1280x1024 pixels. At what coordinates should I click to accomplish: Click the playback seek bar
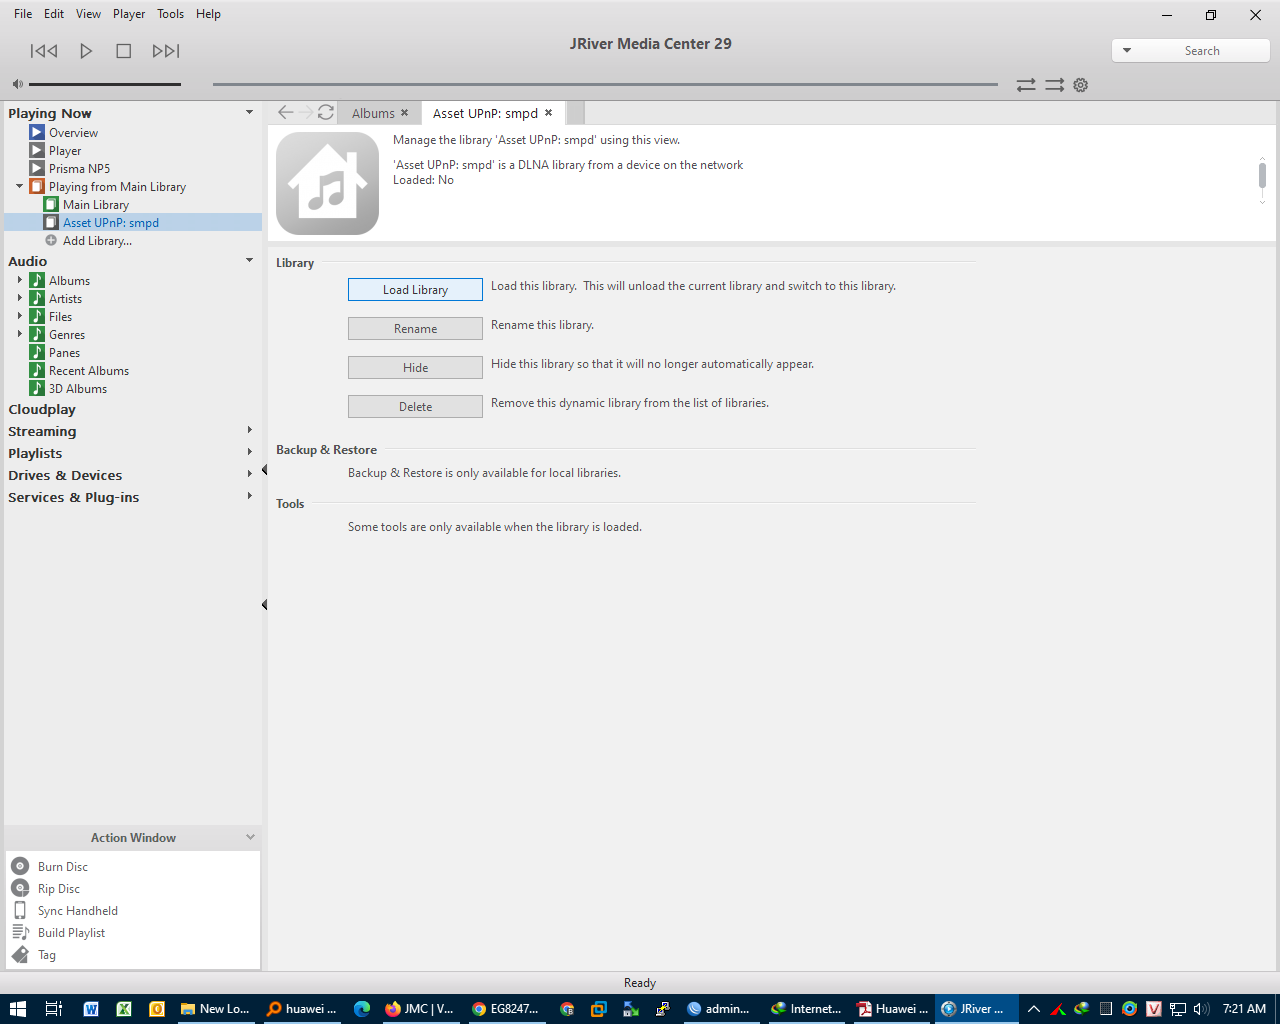(605, 84)
